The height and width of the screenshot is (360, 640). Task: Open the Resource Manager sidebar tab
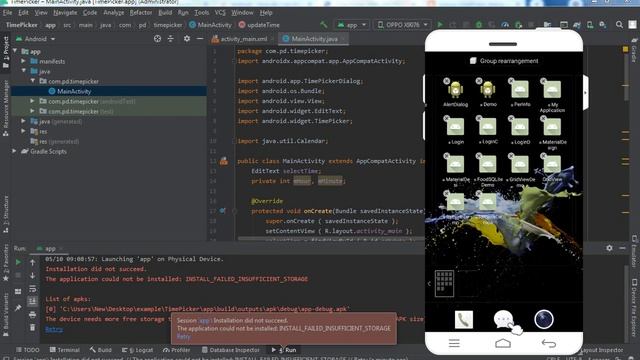(x=6, y=108)
